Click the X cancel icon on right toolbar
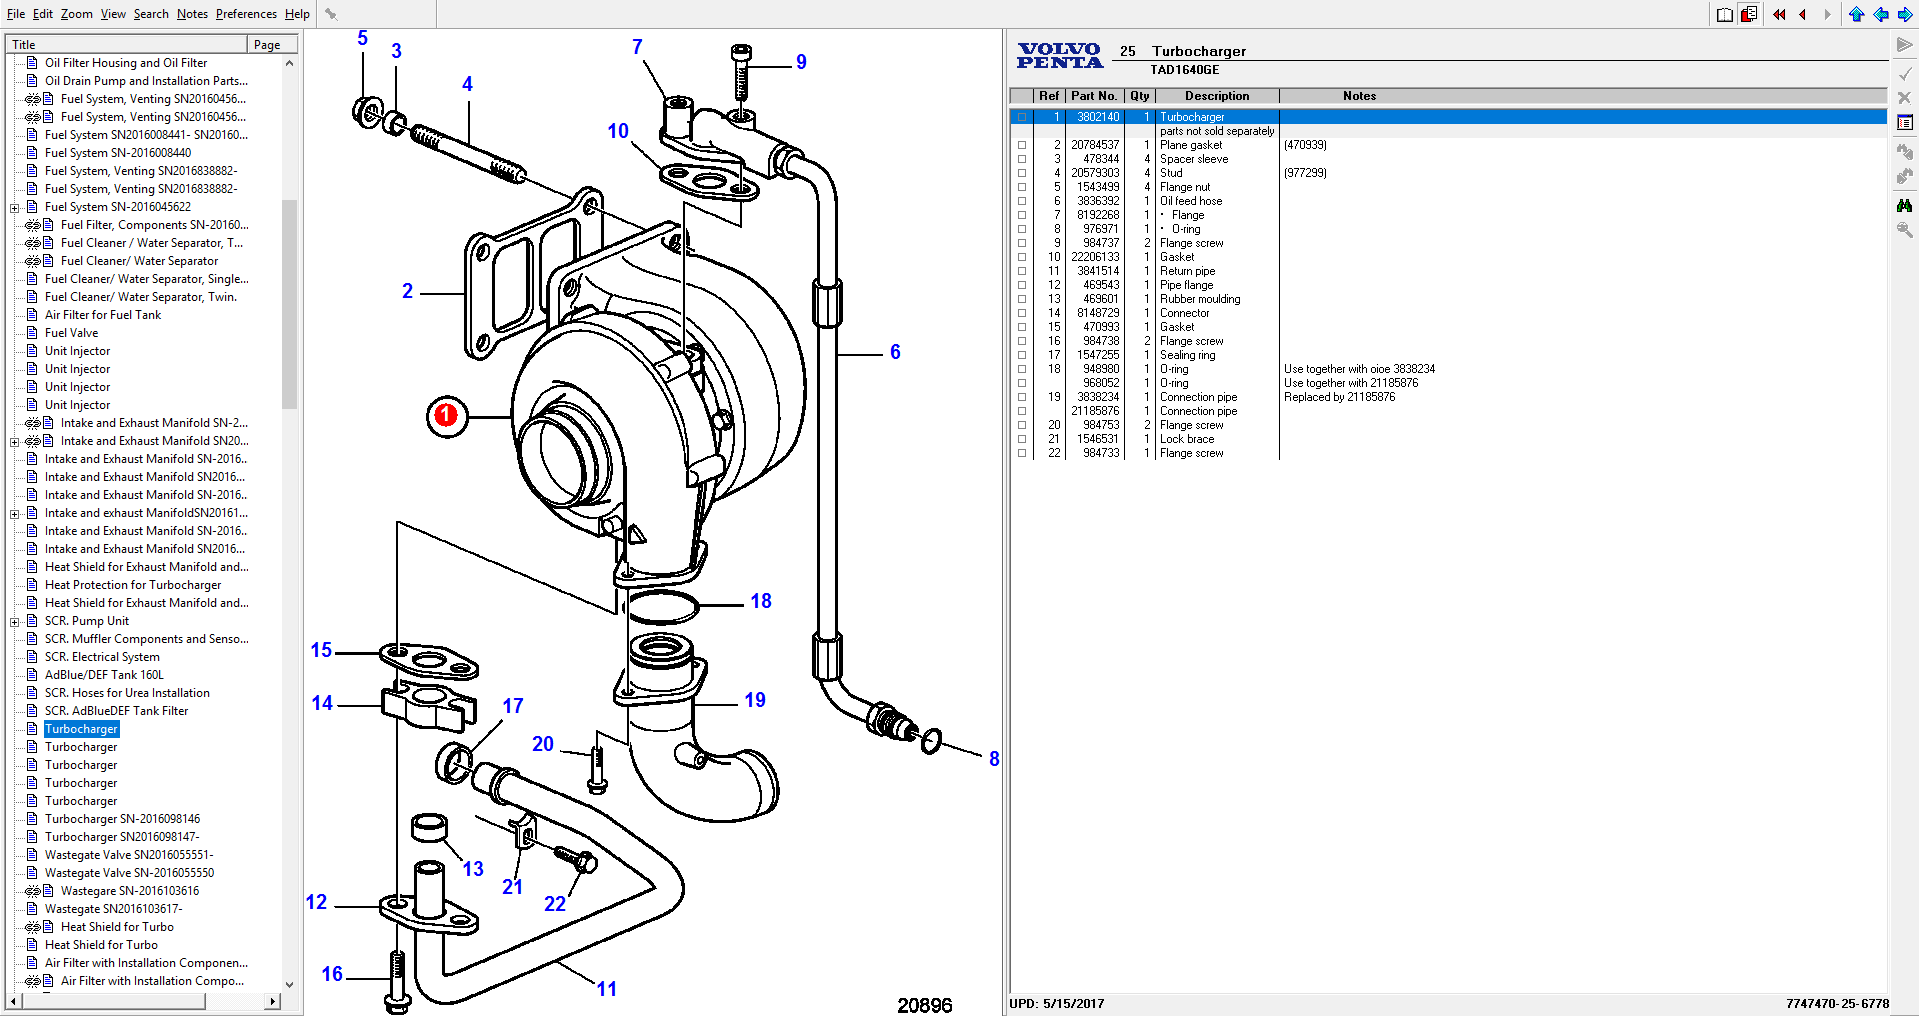This screenshot has width=1919, height=1016. tap(1905, 97)
